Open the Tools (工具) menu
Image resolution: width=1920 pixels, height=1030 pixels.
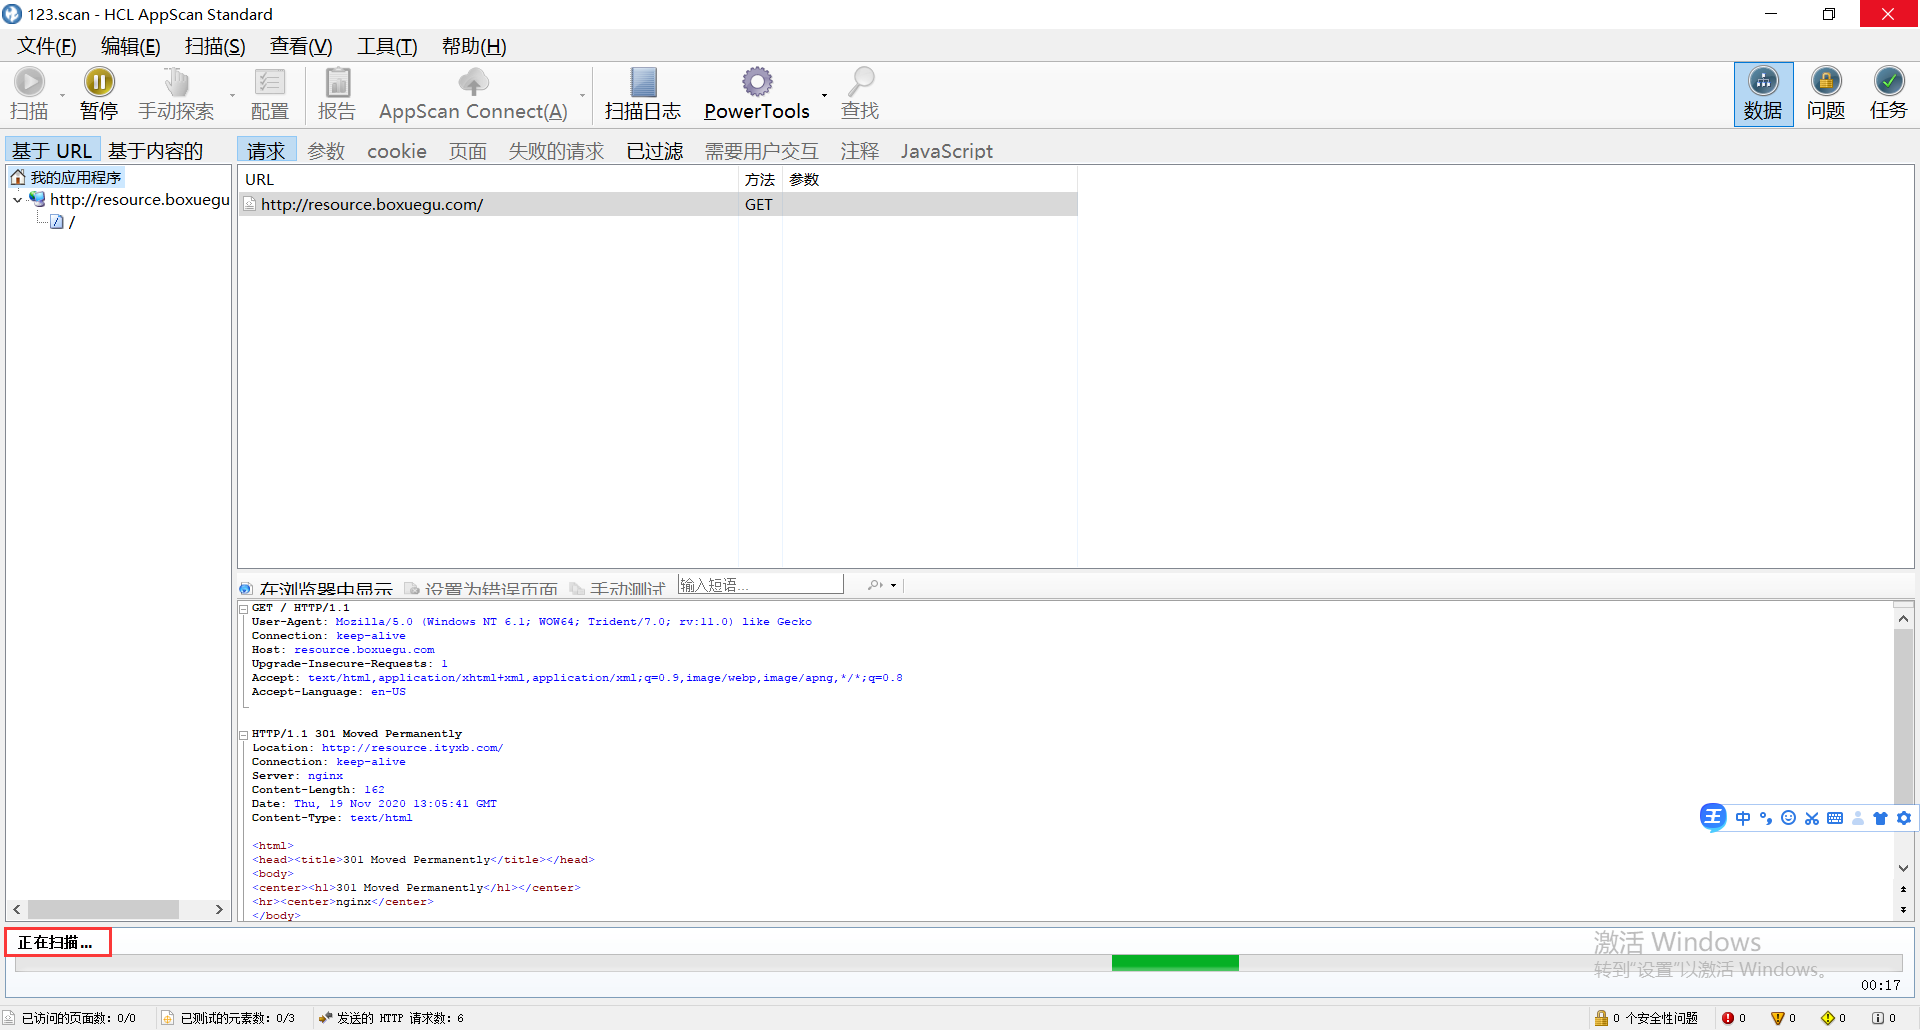[x=387, y=46]
